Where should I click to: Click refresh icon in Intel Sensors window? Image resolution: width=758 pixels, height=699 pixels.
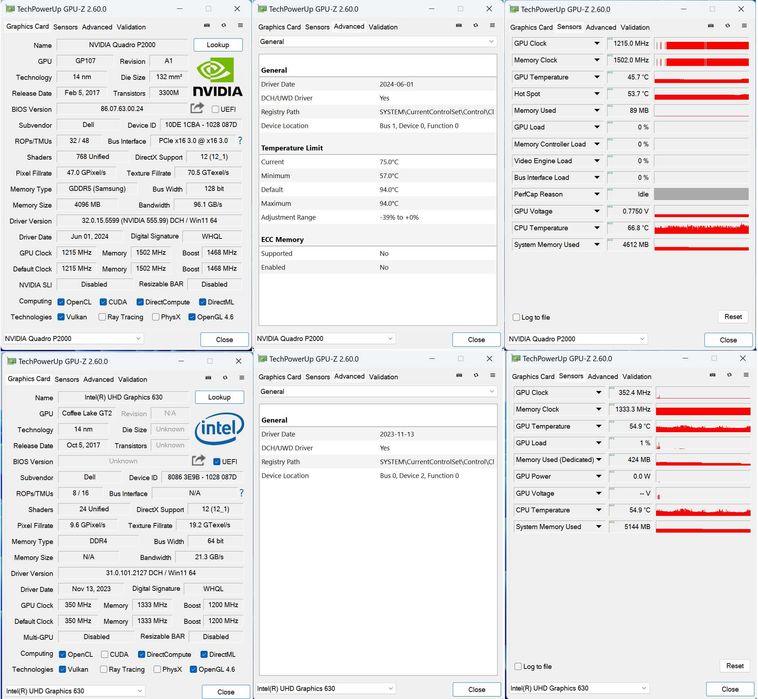729,375
